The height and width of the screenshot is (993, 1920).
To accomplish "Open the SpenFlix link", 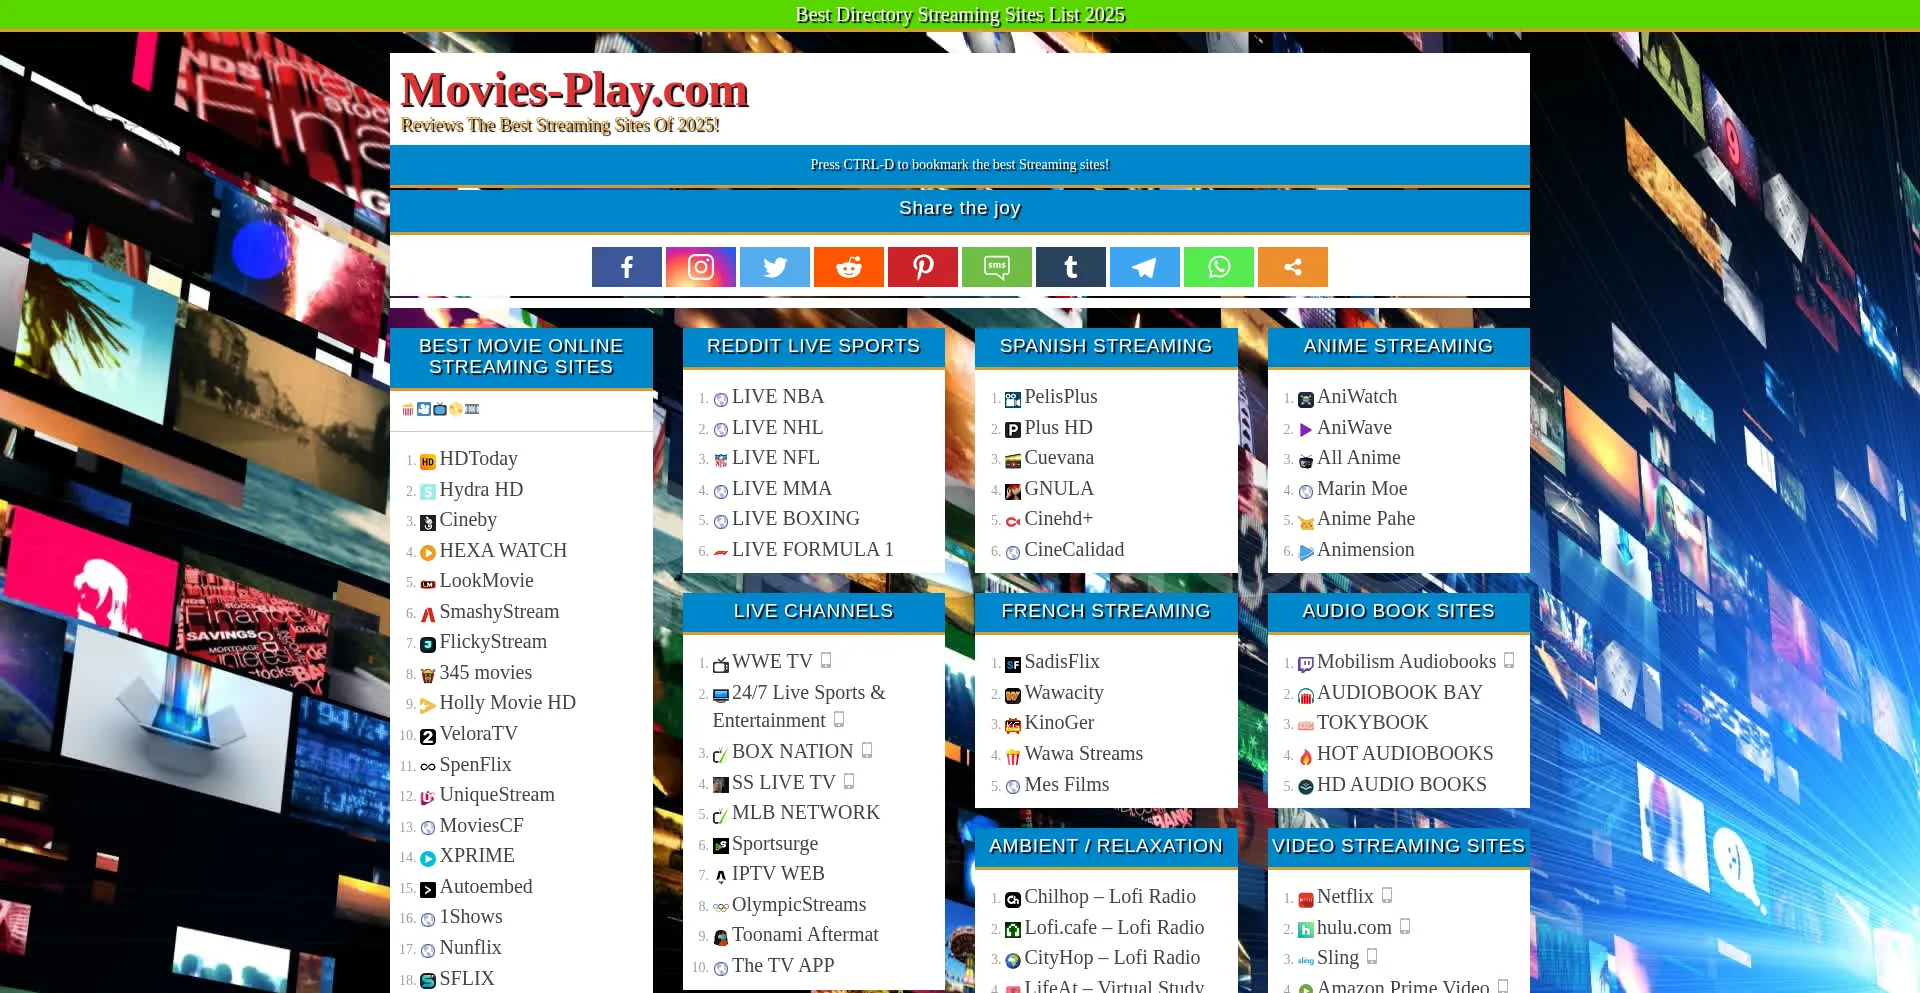I will click(x=475, y=765).
